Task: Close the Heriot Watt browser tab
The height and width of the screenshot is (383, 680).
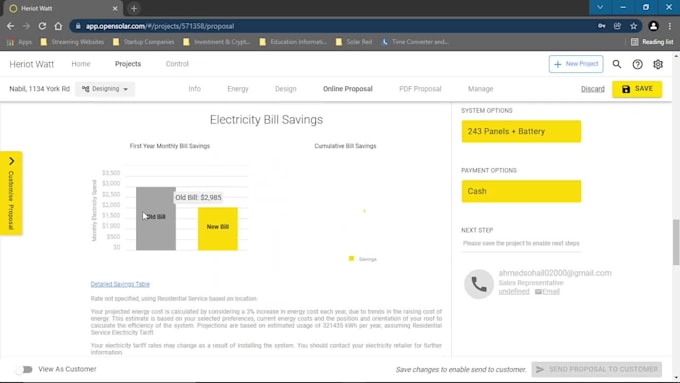Action: click(x=115, y=8)
